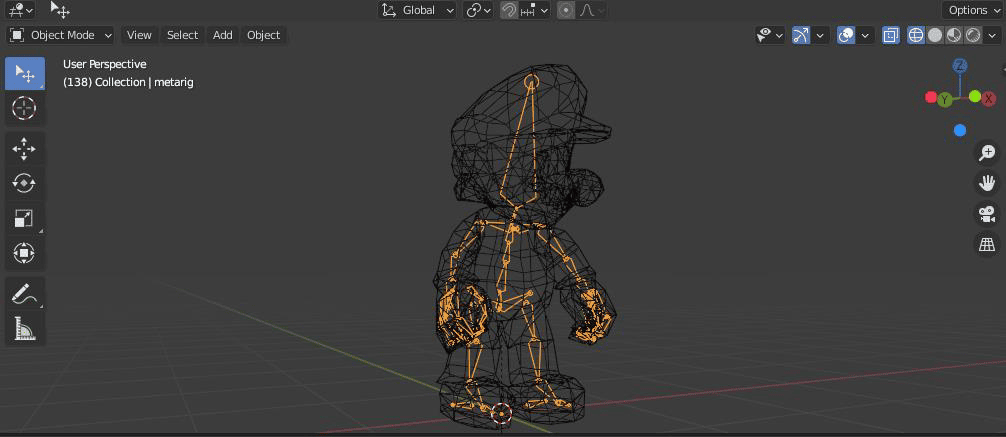This screenshot has width=1006, height=437.
Task: Open the Gizmo options dropdown arrow
Action: [820, 35]
